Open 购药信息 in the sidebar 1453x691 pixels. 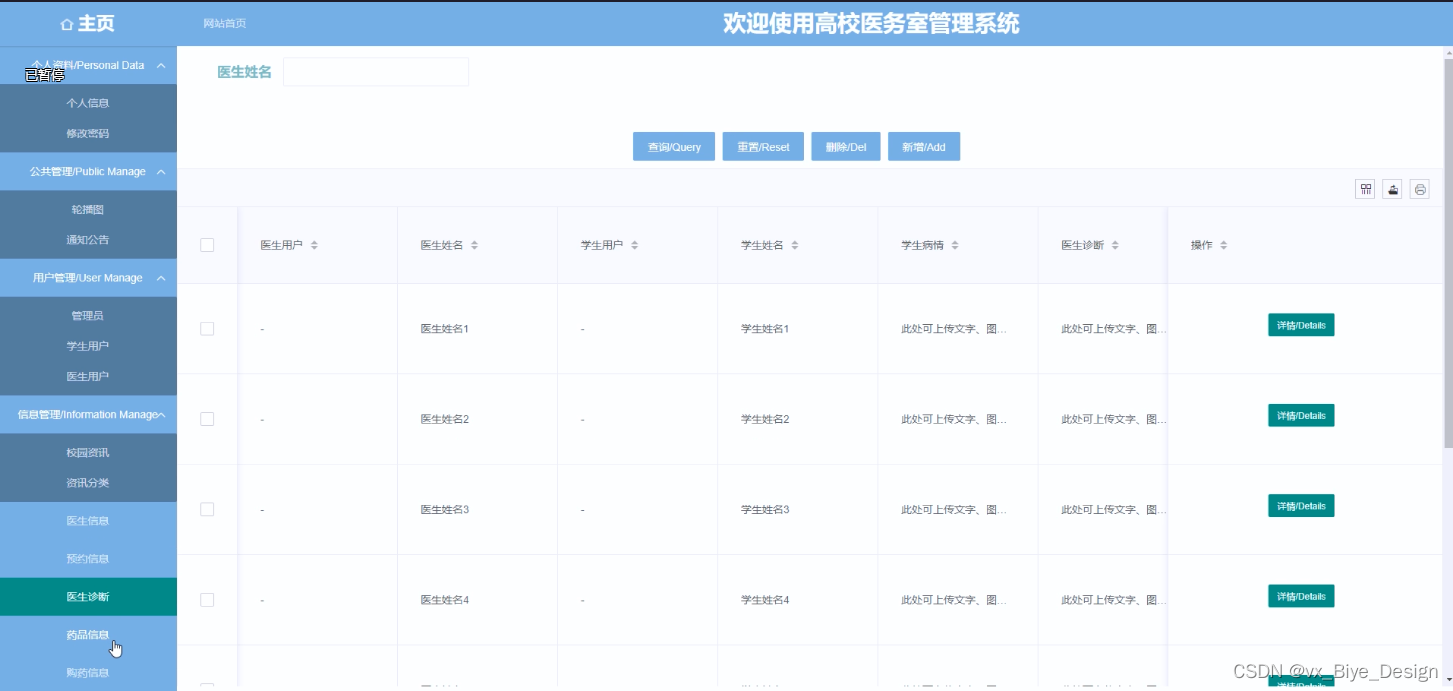88,673
